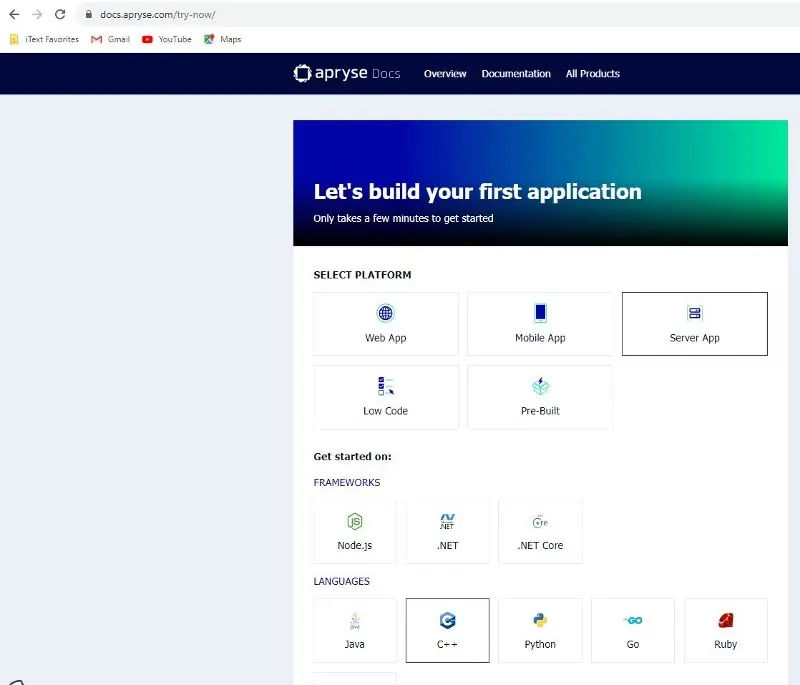
Task: Click the heading Let's build your first application
Action: pos(478,192)
